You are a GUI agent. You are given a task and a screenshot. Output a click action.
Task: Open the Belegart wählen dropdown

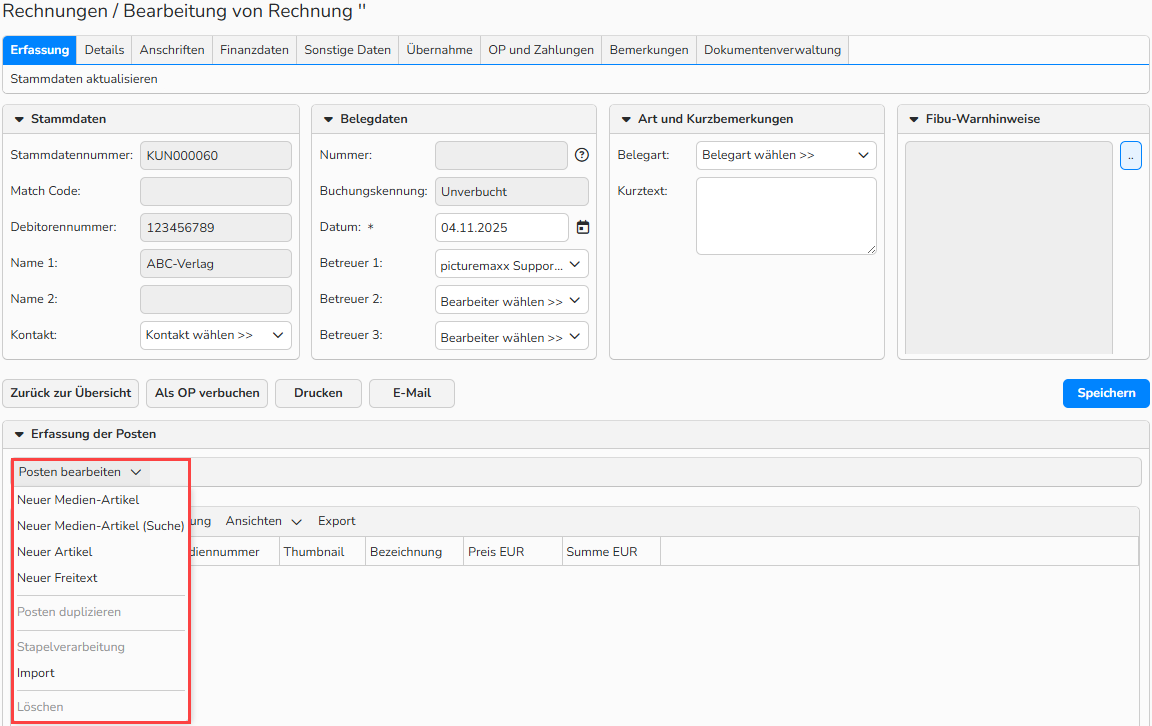coord(786,155)
